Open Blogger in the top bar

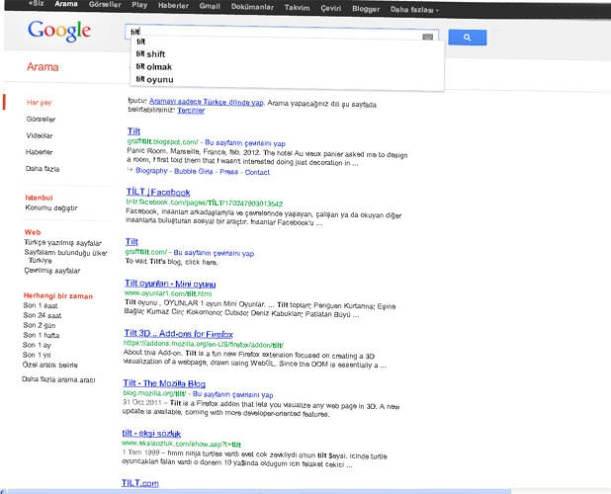coord(366,9)
